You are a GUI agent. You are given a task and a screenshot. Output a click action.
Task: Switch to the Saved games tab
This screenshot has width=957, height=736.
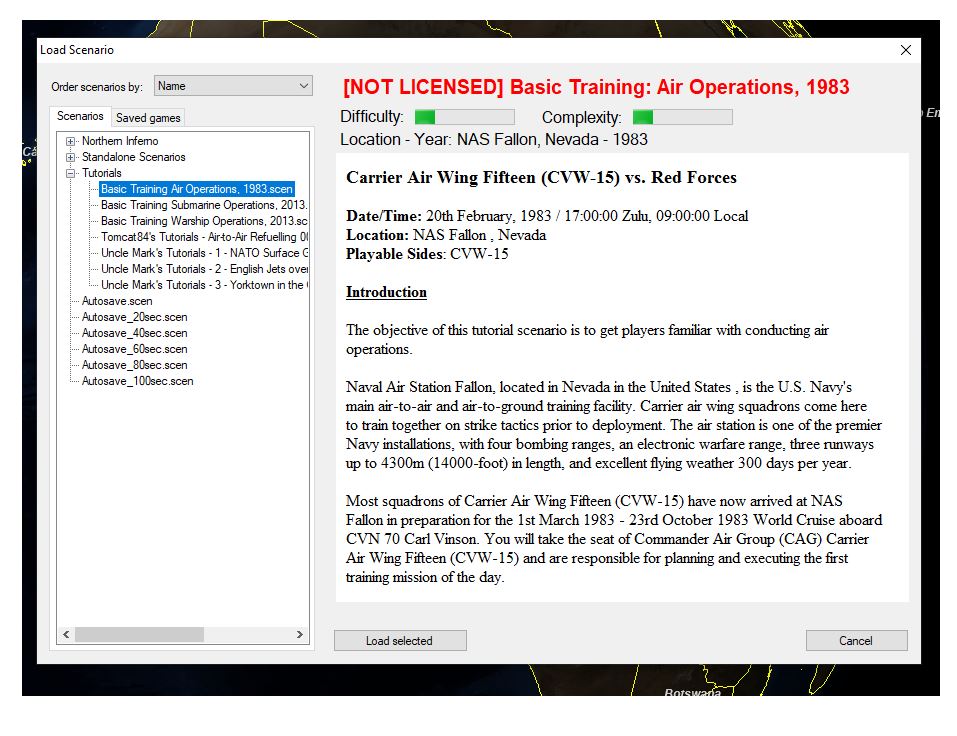point(148,118)
